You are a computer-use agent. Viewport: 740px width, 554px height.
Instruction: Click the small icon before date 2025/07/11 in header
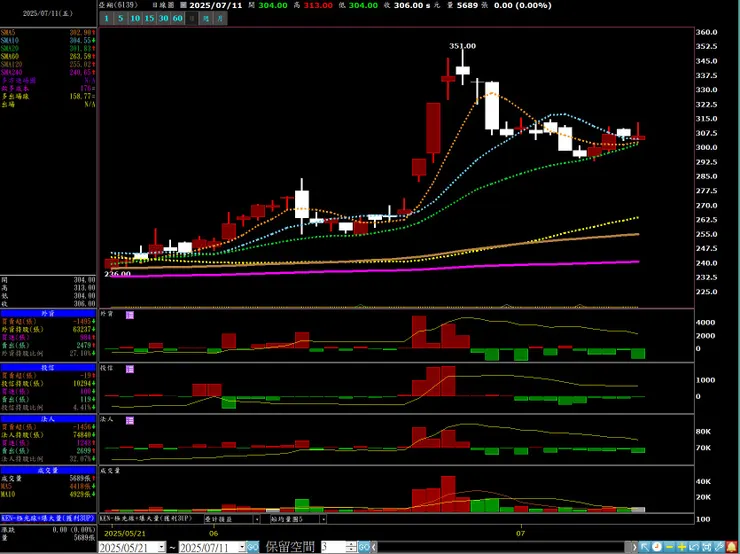tap(183, 6)
